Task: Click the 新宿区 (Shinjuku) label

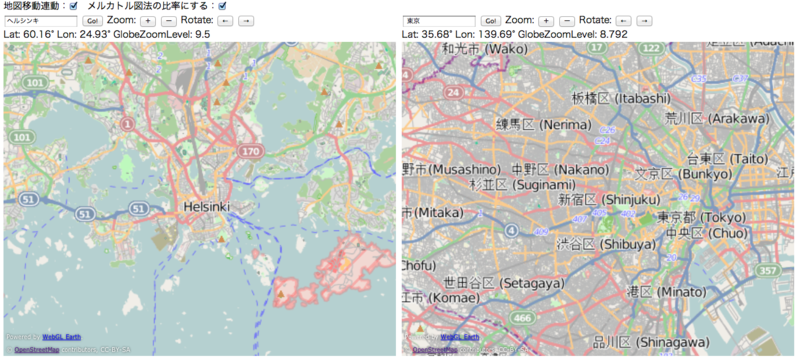Action: tap(609, 199)
